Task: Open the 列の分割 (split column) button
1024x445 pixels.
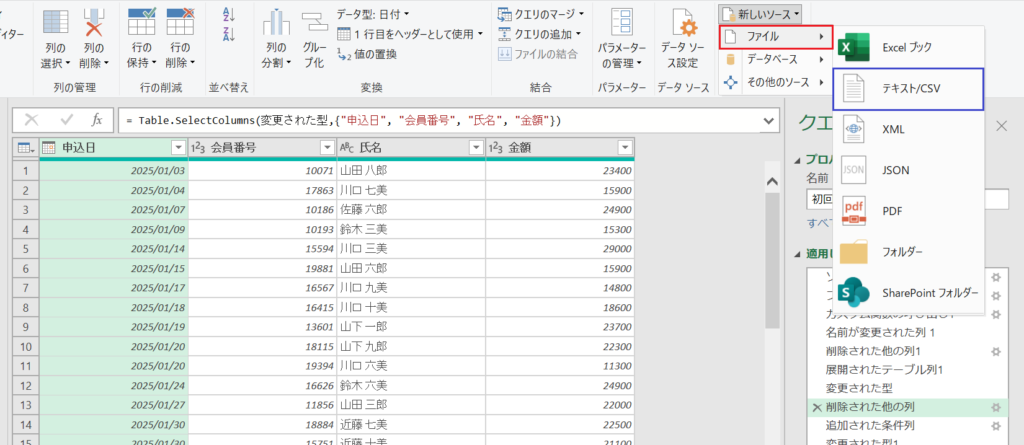Action: pyautogui.click(x=276, y=39)
